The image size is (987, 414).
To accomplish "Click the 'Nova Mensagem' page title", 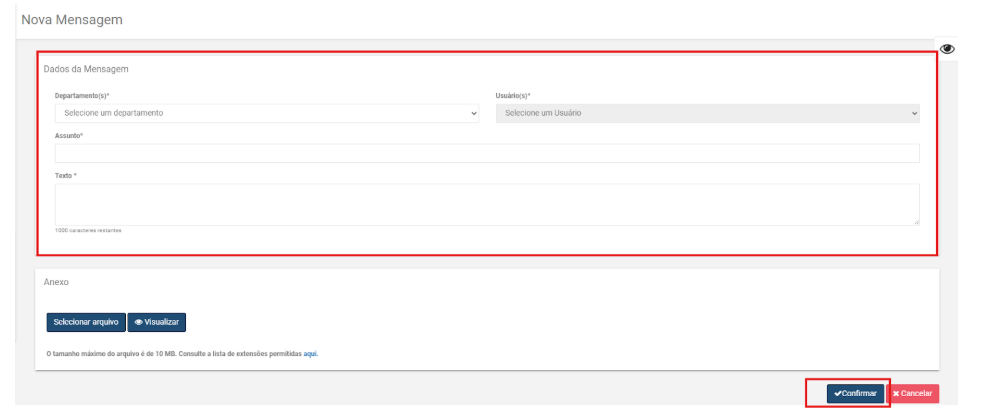I will pos(72,20).
